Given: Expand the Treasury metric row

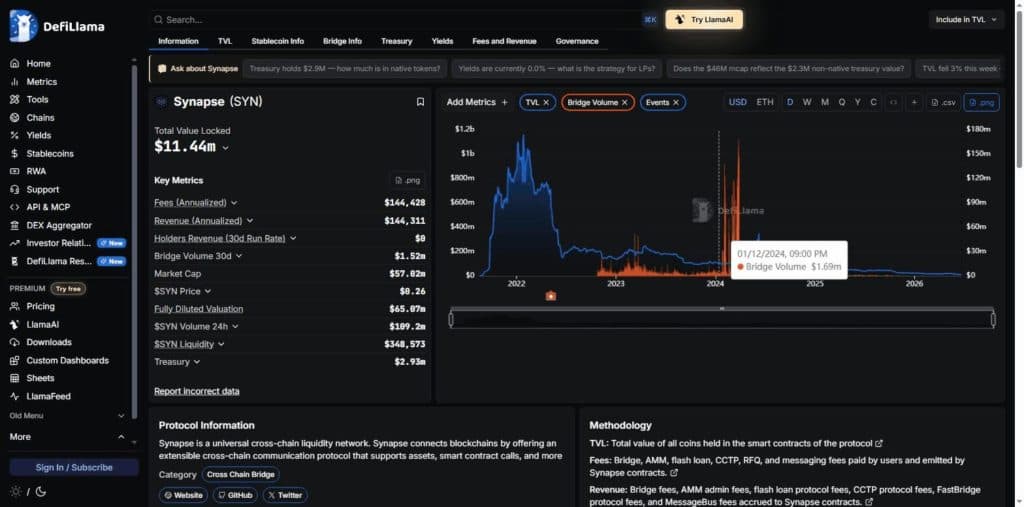Looking at the screenshot, I should click(x=177, y=361).
